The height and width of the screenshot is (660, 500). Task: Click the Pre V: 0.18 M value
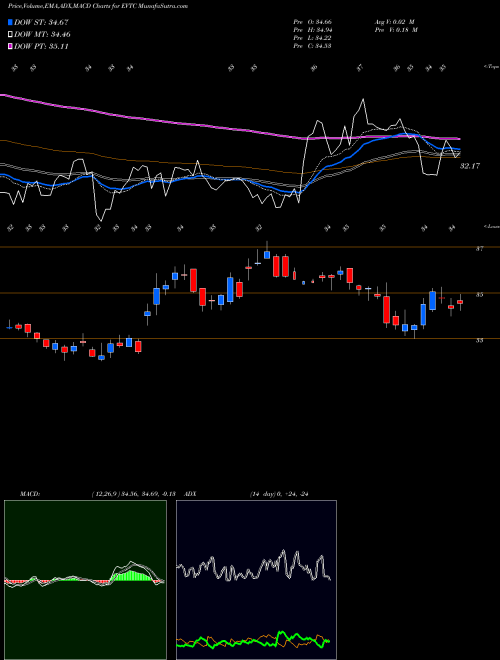tap(397, 30)
